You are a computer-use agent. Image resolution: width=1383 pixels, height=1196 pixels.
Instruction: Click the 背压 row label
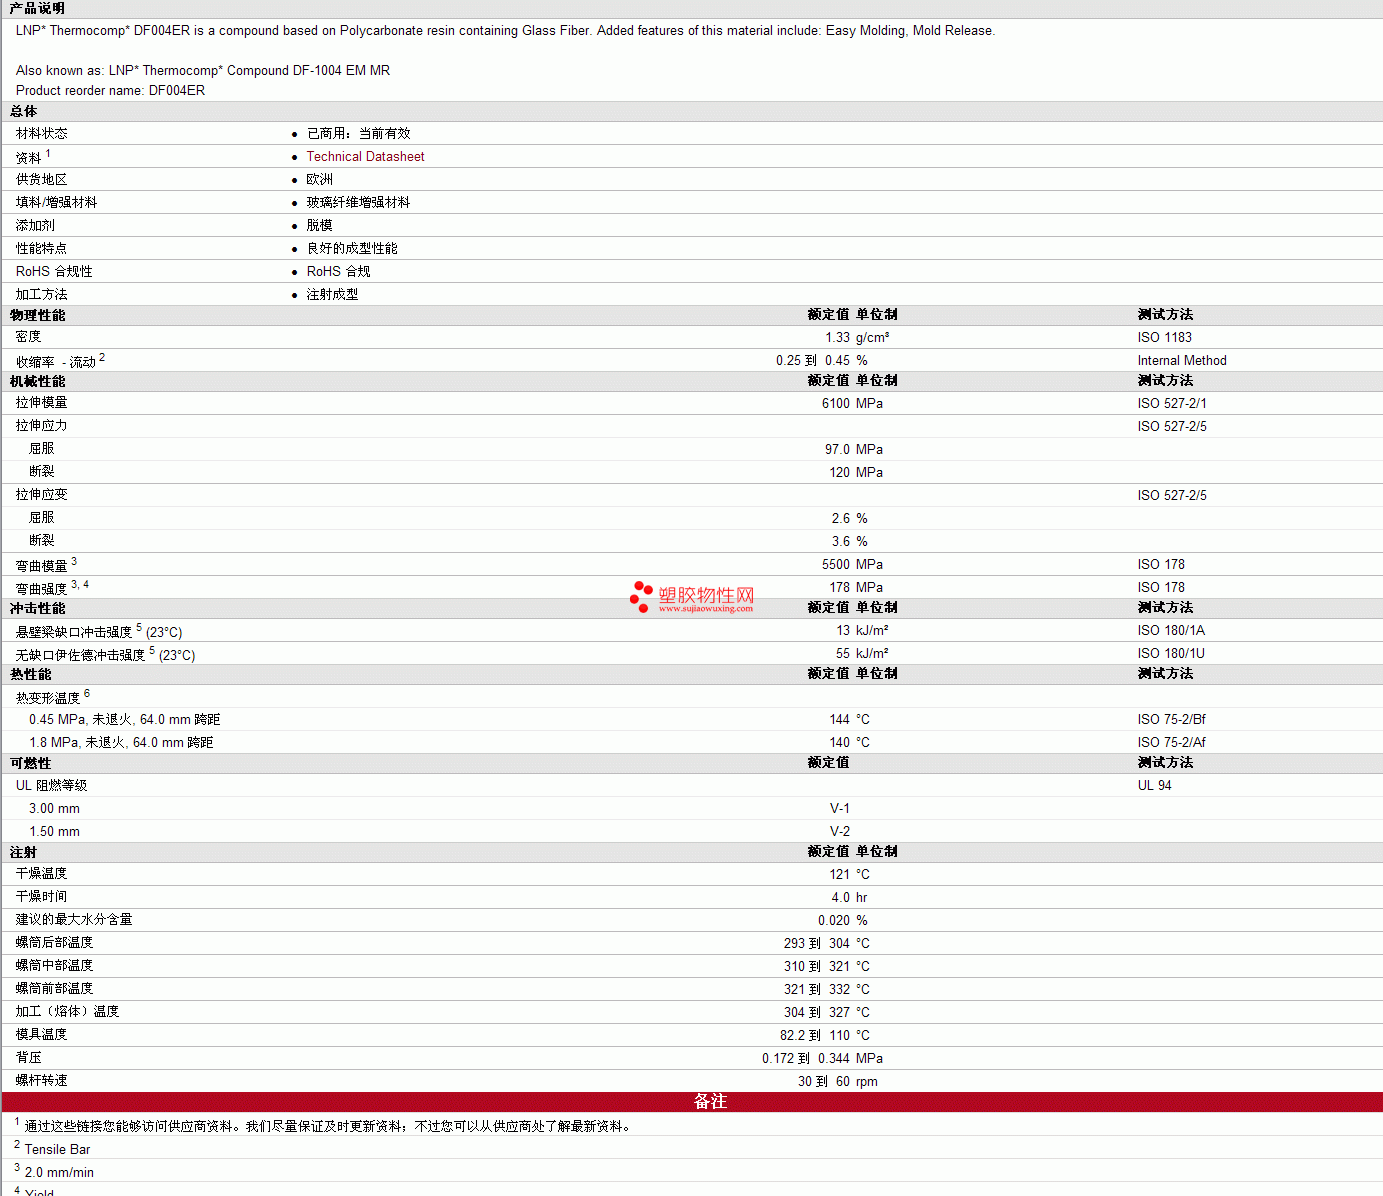coord(29,1058)
